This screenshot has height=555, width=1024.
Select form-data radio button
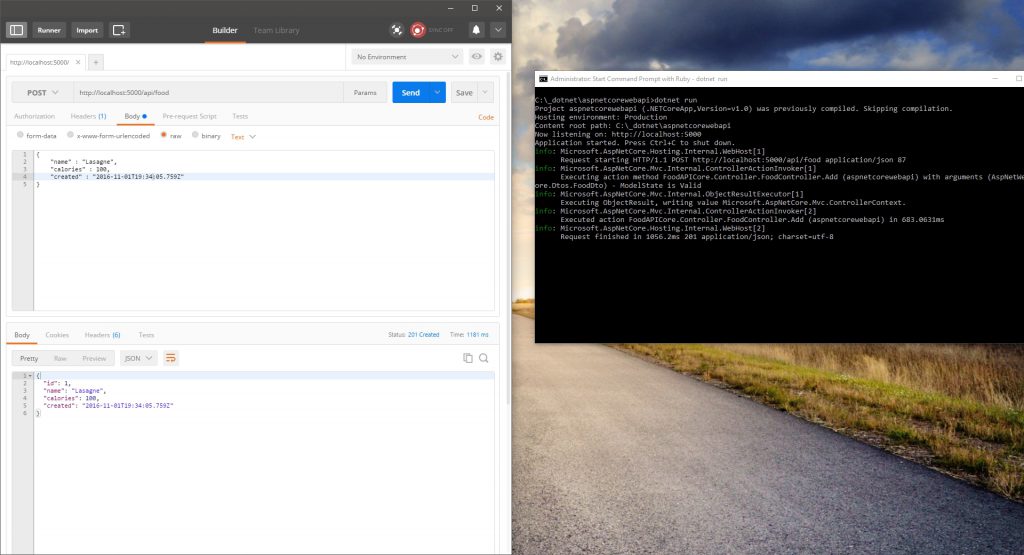pos(20,135)
